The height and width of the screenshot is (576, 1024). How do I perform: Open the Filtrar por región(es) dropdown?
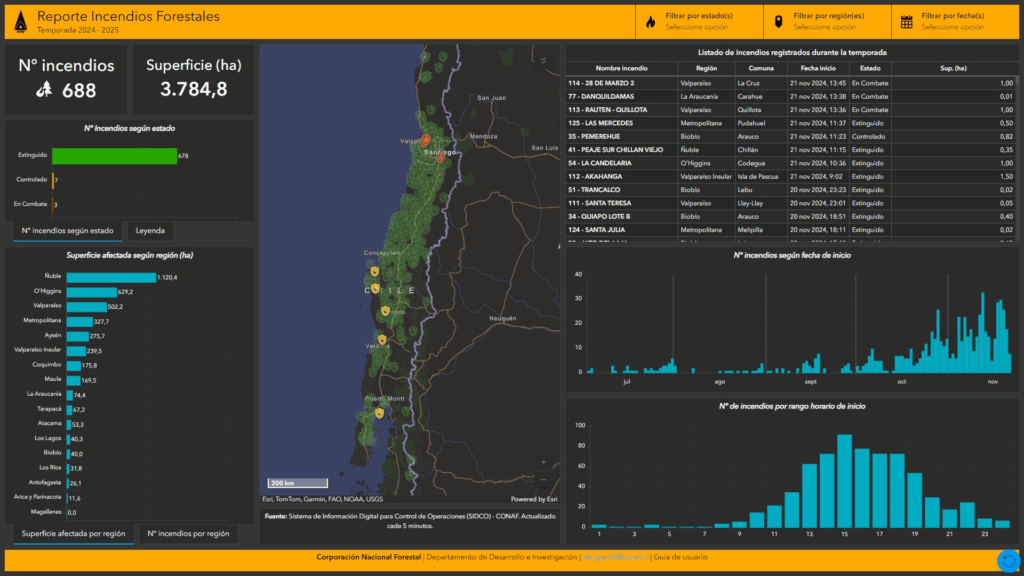point(828,21)
